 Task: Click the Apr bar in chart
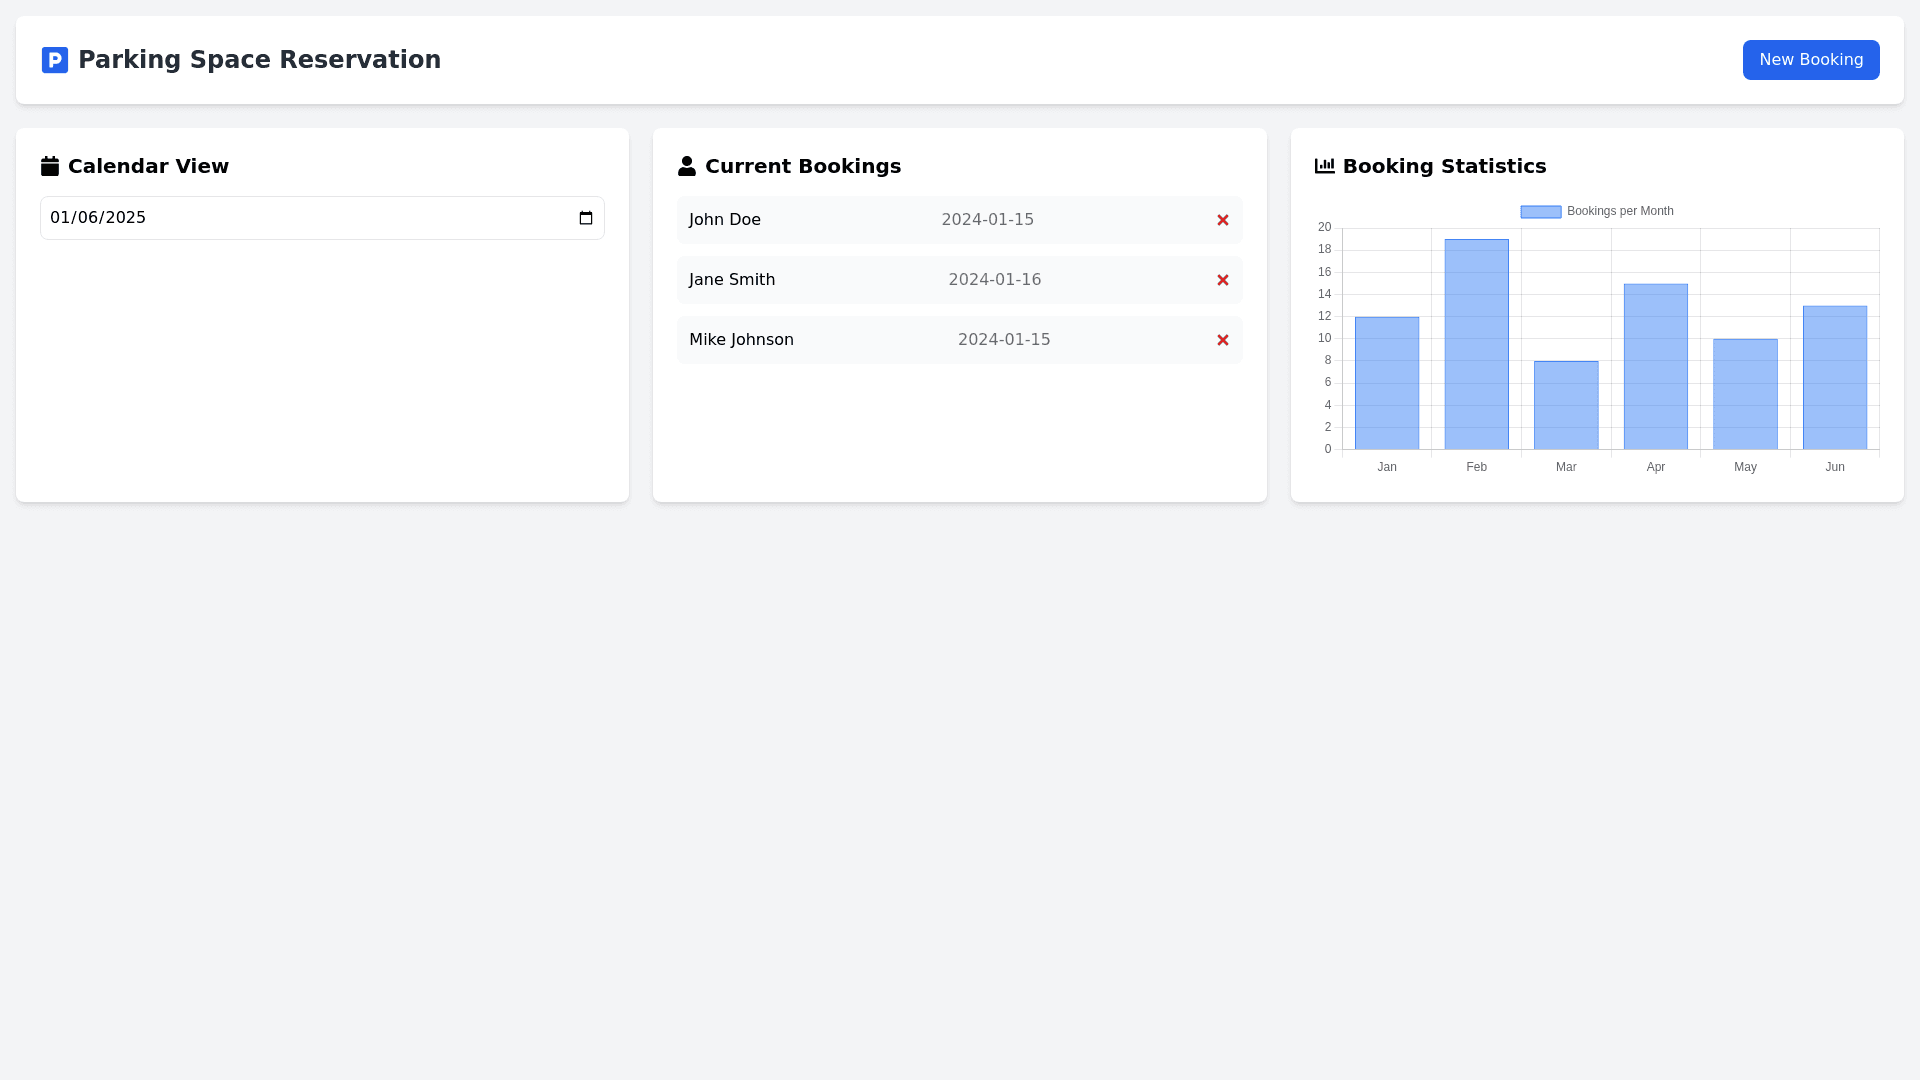point(1655,367)
